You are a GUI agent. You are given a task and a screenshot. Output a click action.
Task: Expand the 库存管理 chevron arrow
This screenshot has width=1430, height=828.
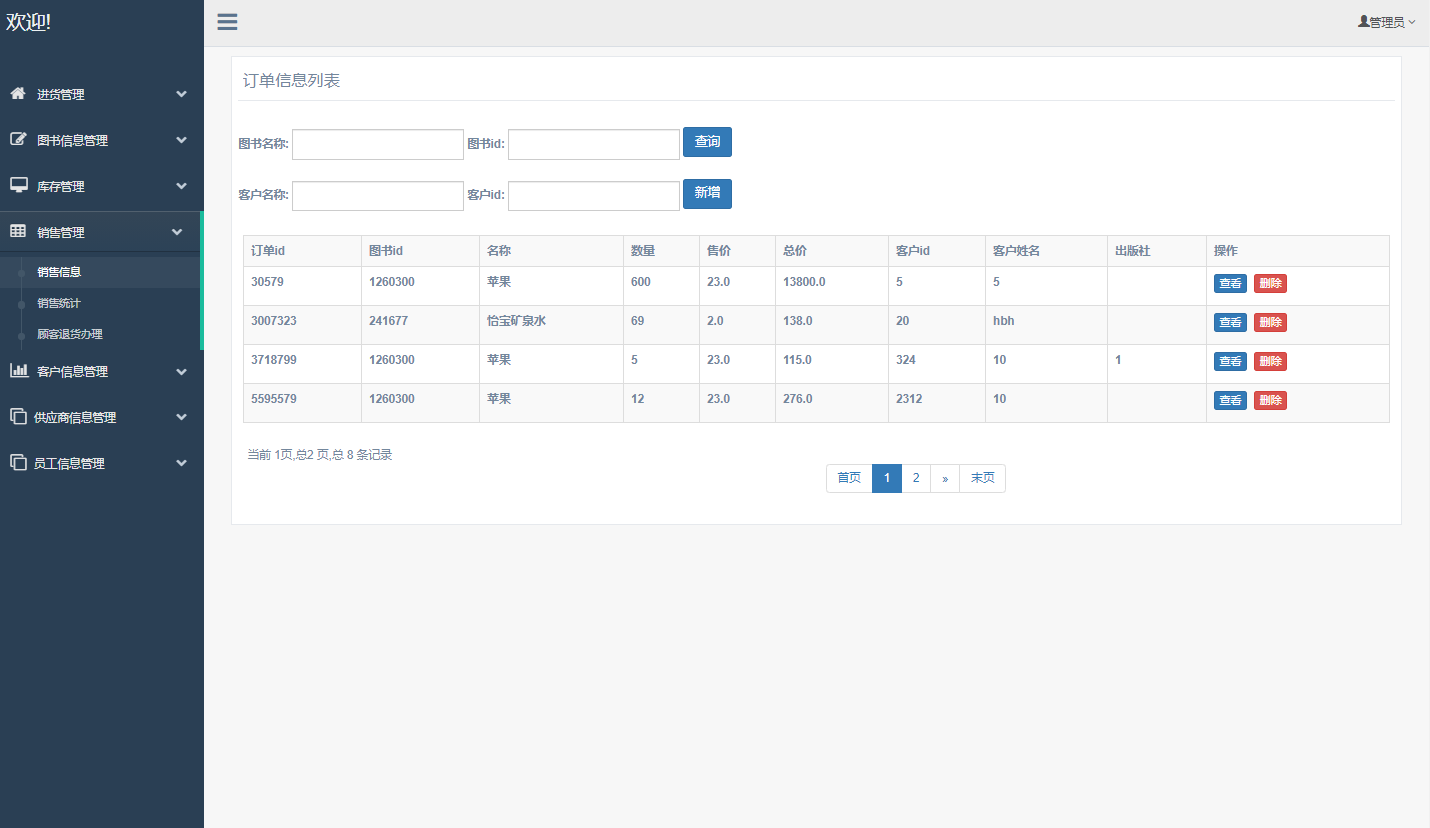(x=181, y=186)
